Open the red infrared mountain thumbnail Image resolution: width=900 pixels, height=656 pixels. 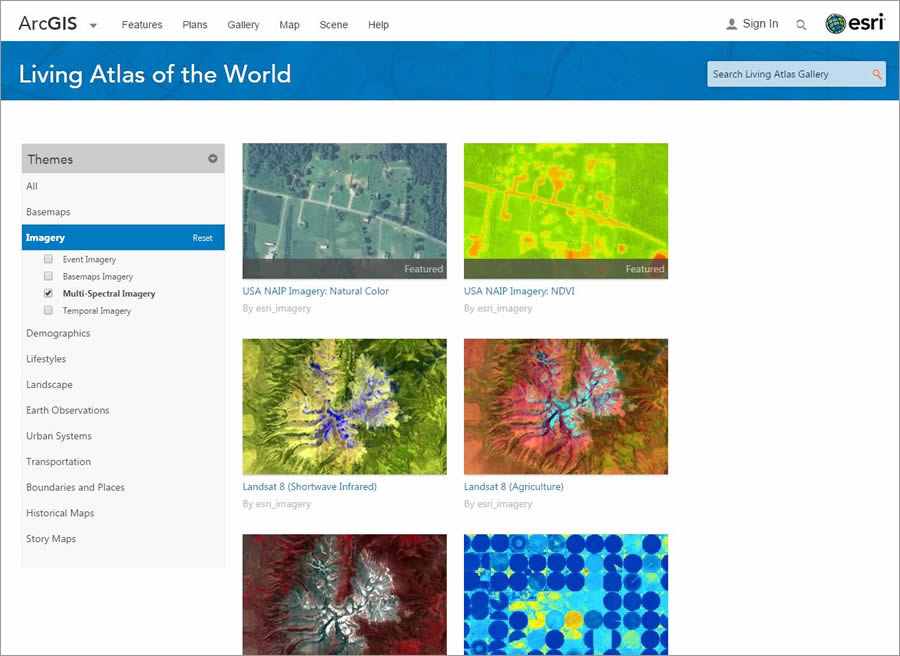click(x=344, y=595)
